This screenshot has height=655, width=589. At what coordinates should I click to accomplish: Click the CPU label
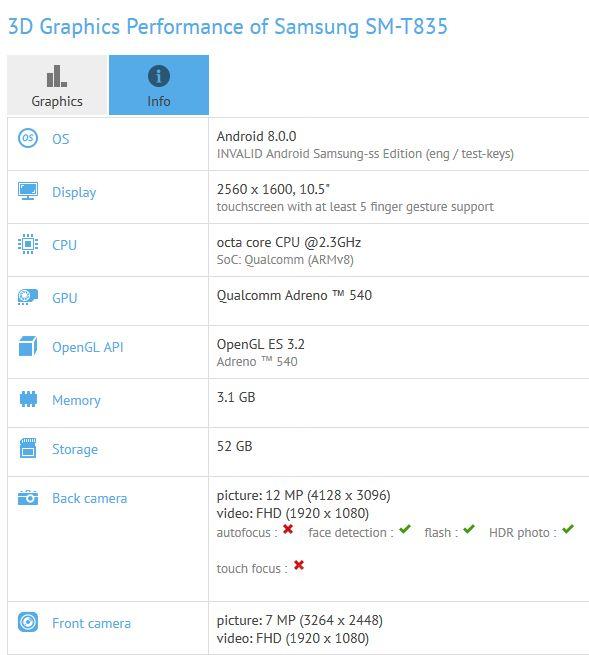tap(64, 245)
